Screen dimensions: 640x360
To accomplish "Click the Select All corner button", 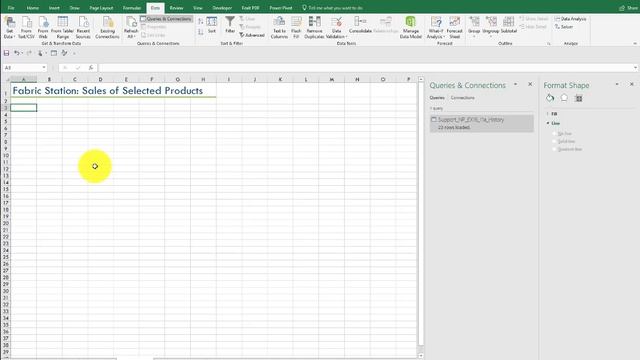I will 7,79.
